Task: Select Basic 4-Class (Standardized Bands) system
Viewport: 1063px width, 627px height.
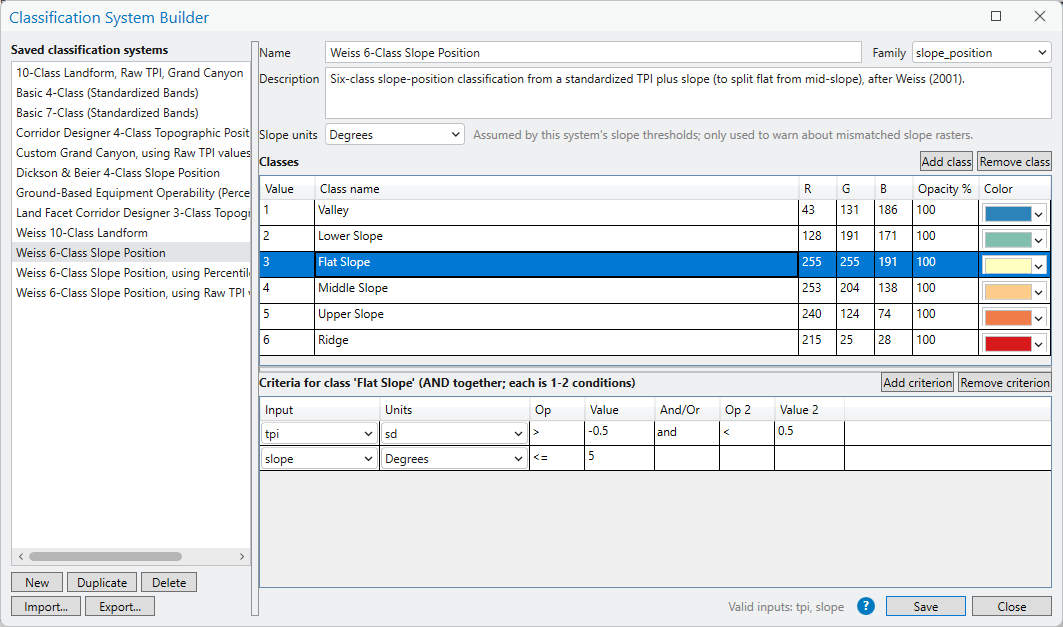Action: [x=107, y=93]
